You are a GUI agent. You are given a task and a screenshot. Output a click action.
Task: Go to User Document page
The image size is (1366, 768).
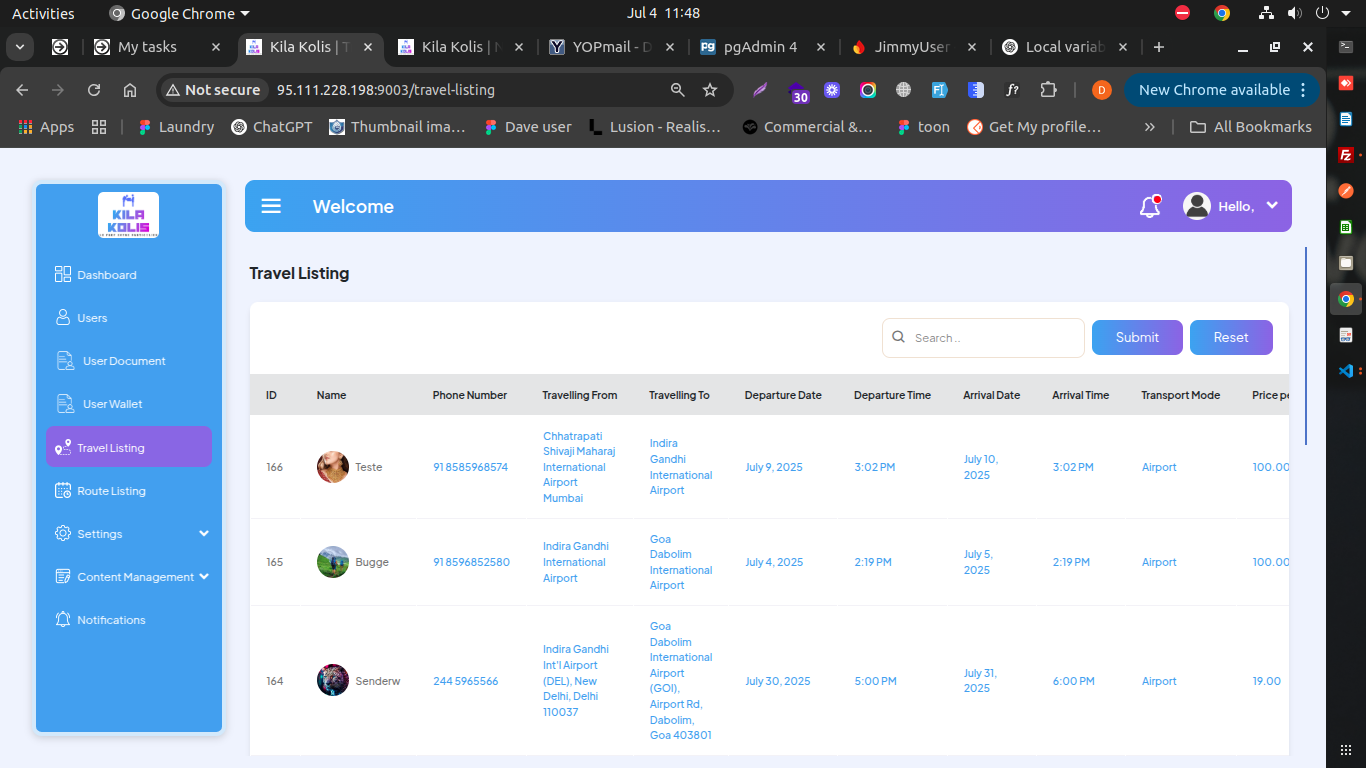[123, 361]
